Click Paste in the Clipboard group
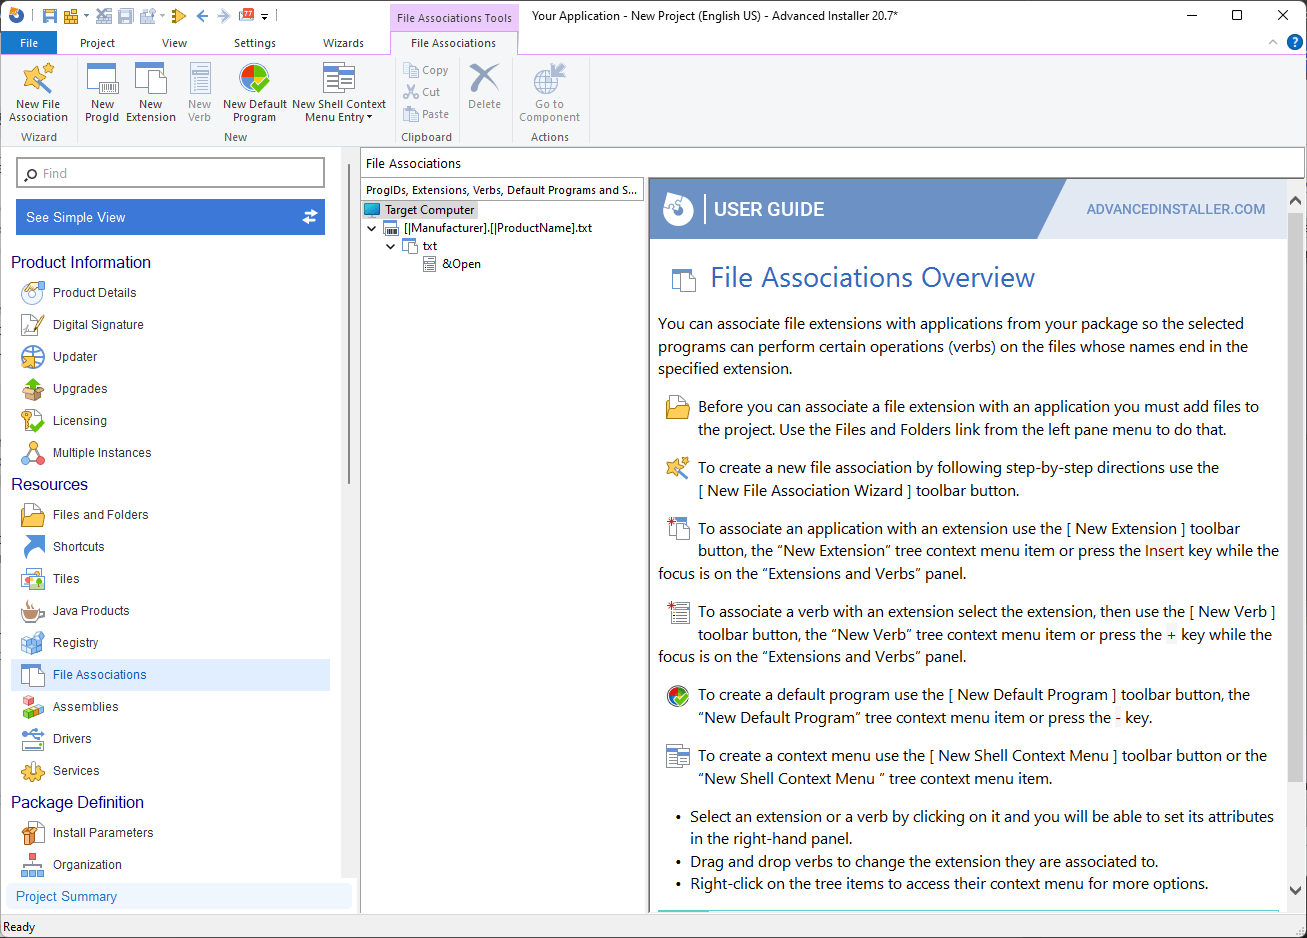The height and width of the screenshot is (938, 1307). [426, 114]
